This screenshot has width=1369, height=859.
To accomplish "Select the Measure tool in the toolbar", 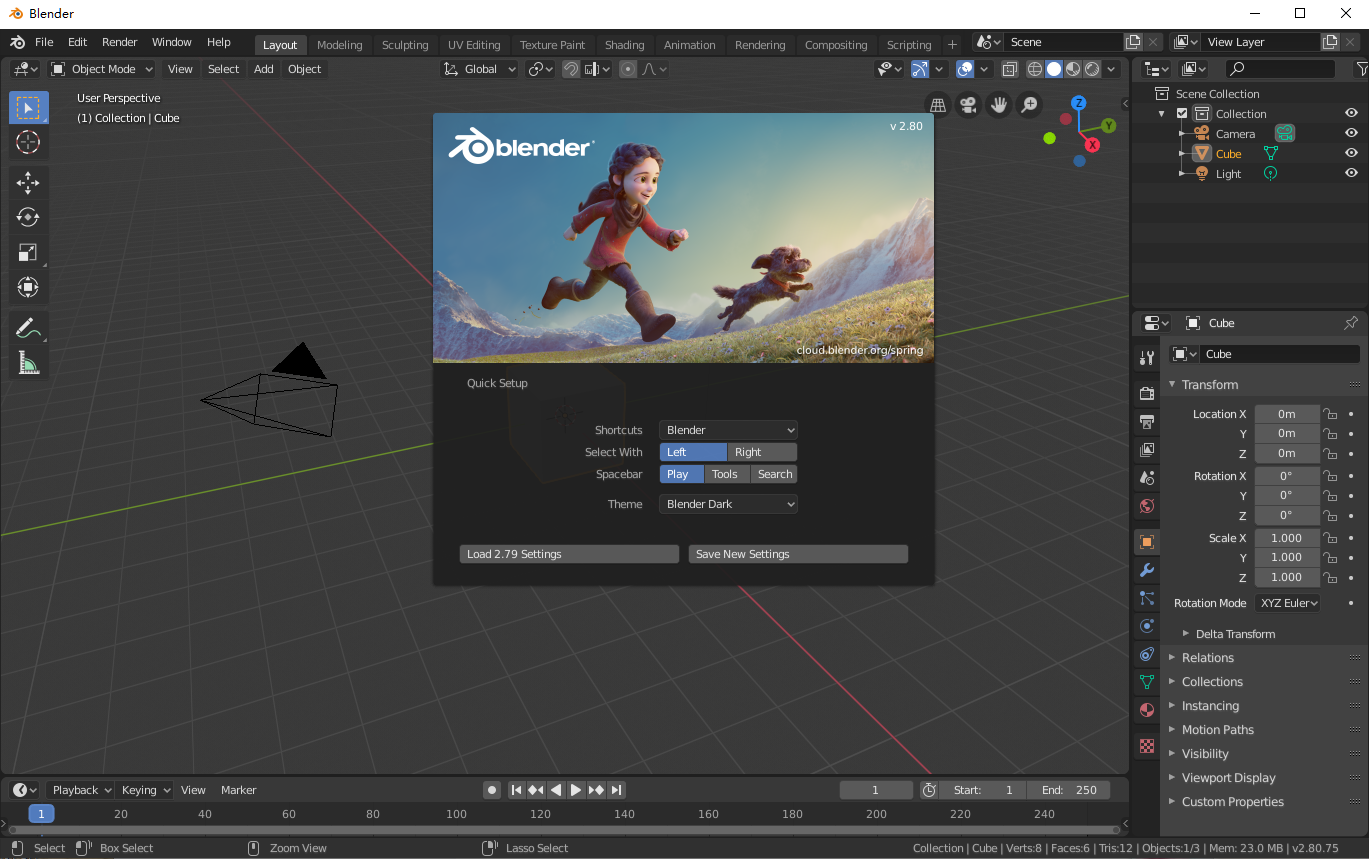I will click(x=28, y=362).
